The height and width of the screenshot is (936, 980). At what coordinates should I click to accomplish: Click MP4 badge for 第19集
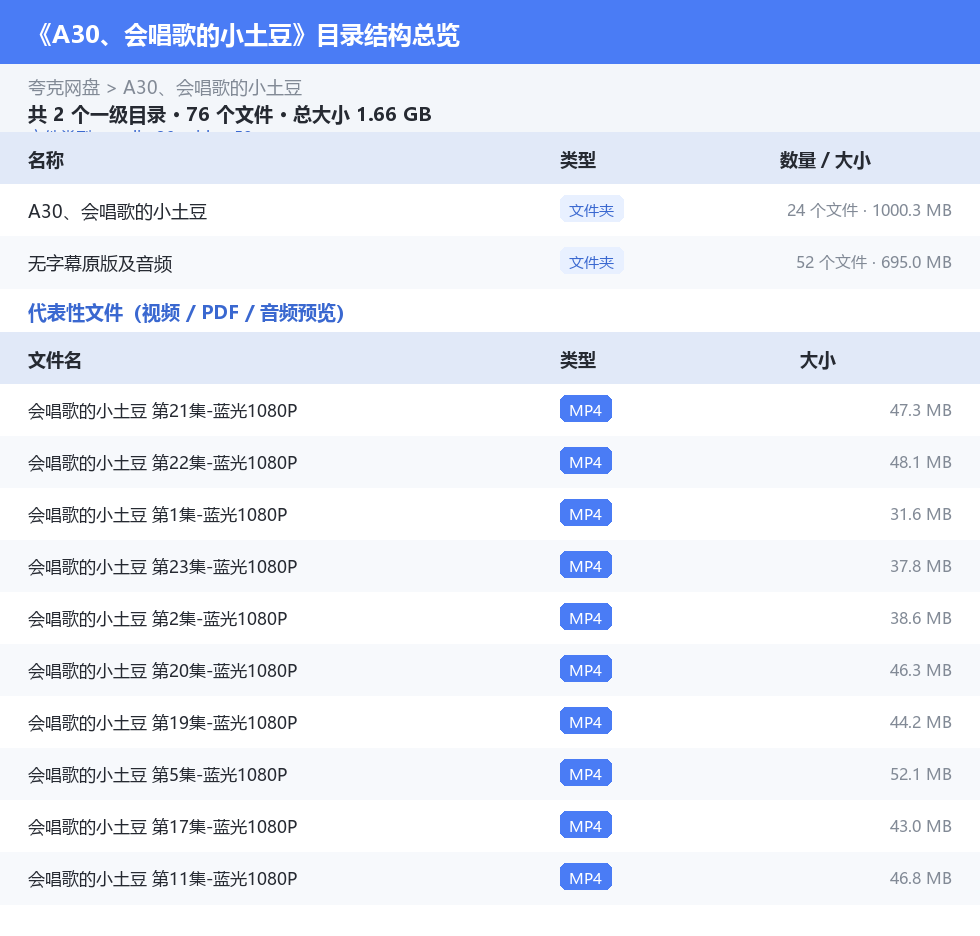pos(586,721)
